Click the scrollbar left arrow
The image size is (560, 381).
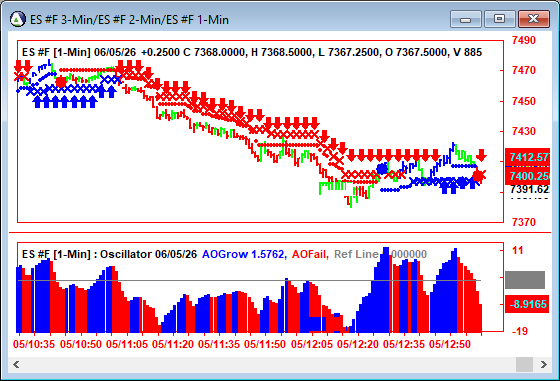click(x=16, y=364)
